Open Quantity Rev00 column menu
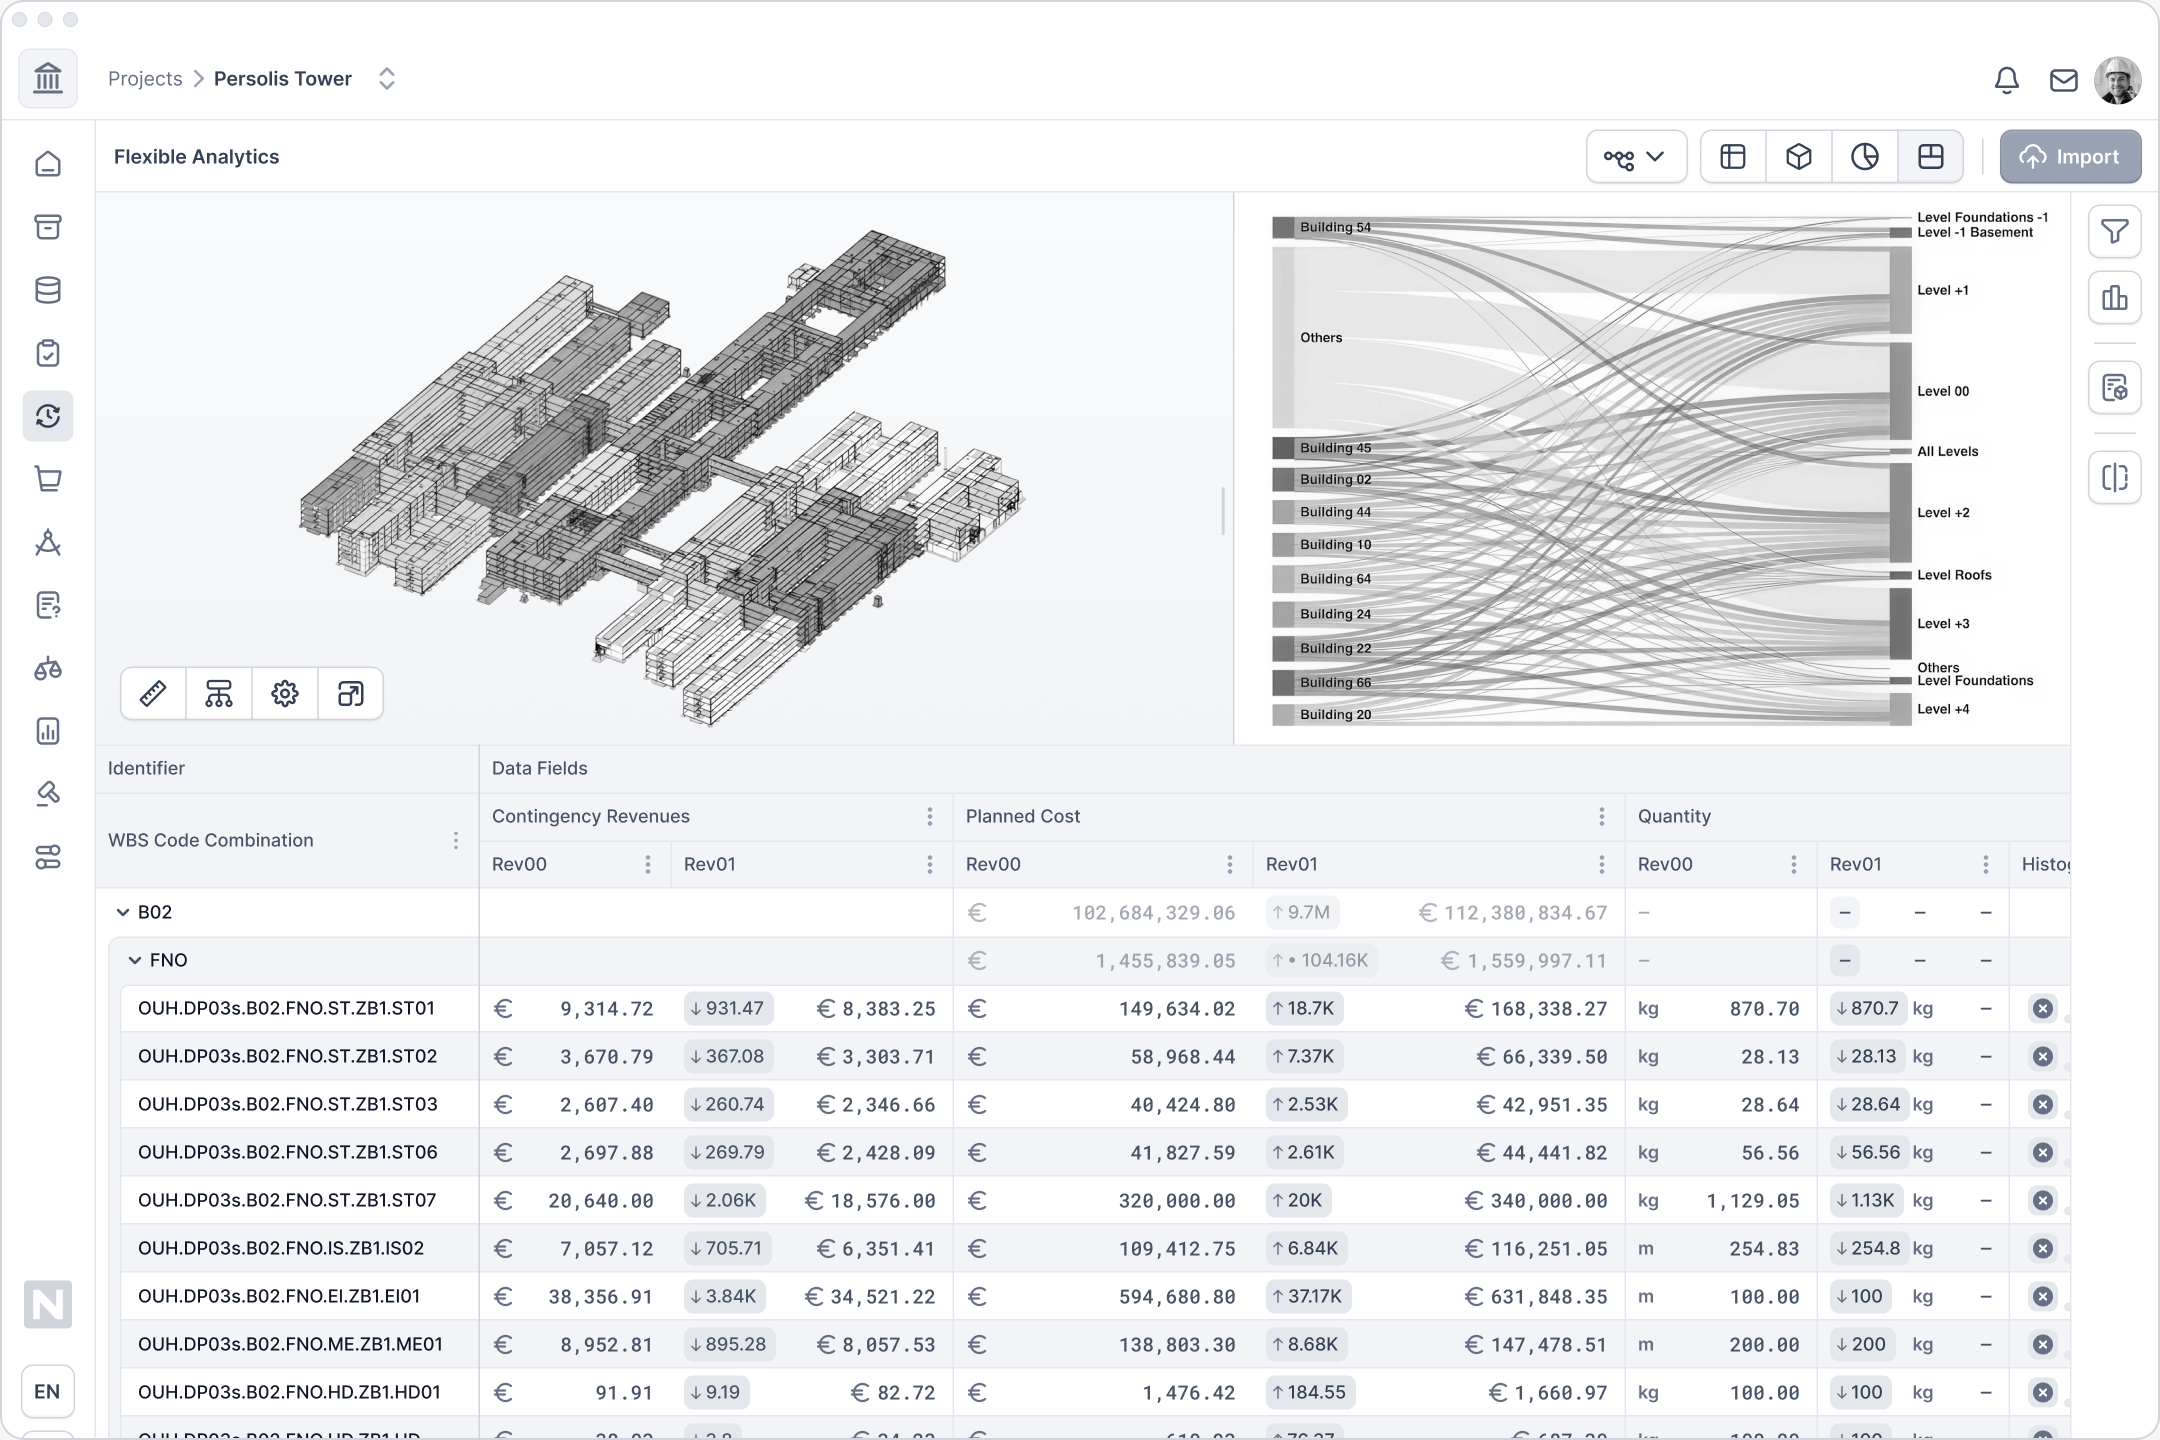Image resolution: width=2160 pixels, height=1440 pixels. 1794,864
